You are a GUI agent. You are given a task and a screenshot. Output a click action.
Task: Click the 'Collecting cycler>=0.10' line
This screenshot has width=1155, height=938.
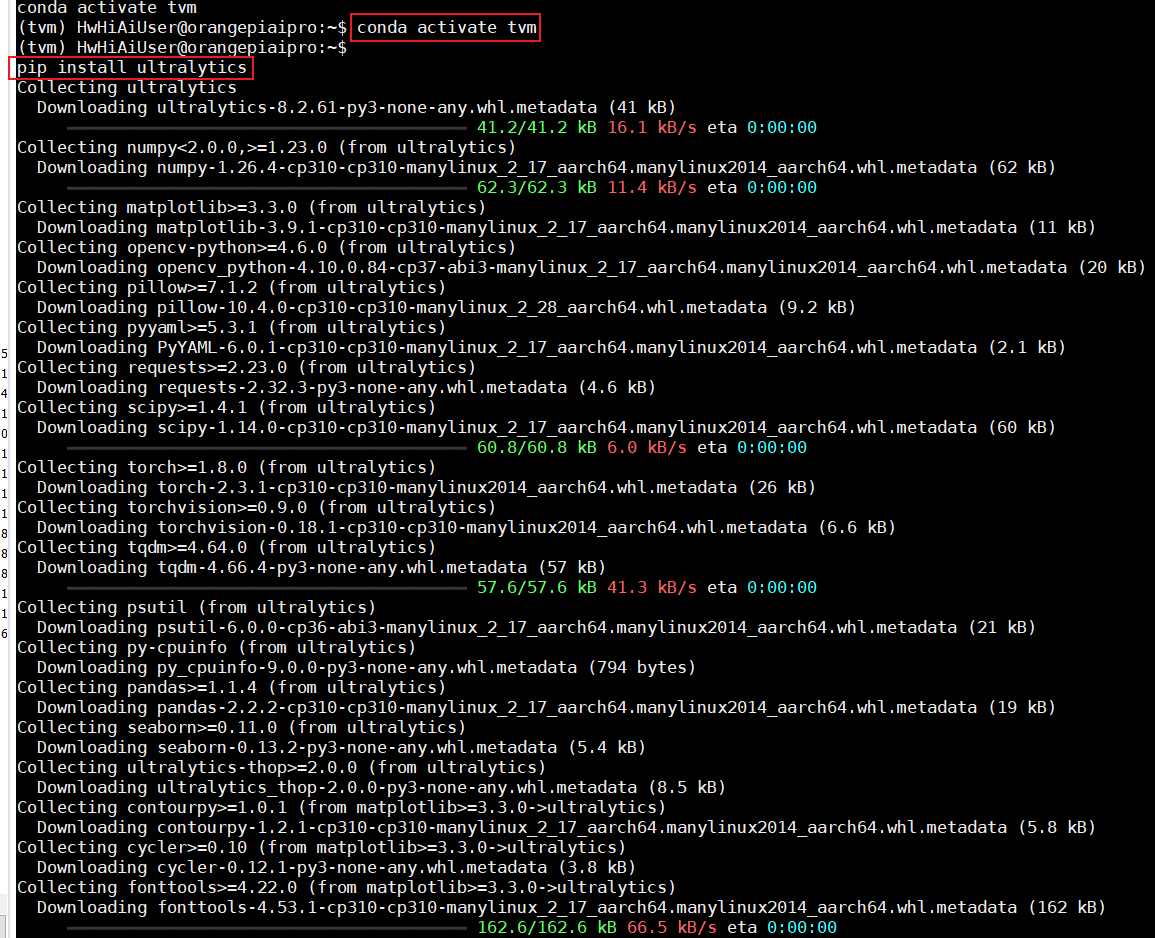click(321, 847)
